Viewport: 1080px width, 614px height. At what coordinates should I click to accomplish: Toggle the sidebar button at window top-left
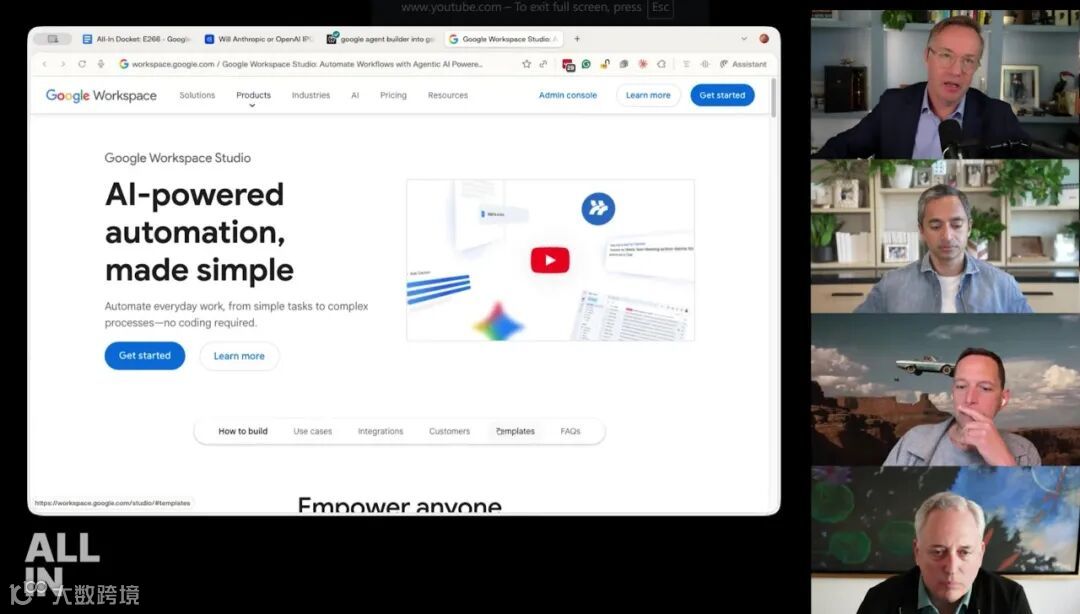click(x=52, y=39)
